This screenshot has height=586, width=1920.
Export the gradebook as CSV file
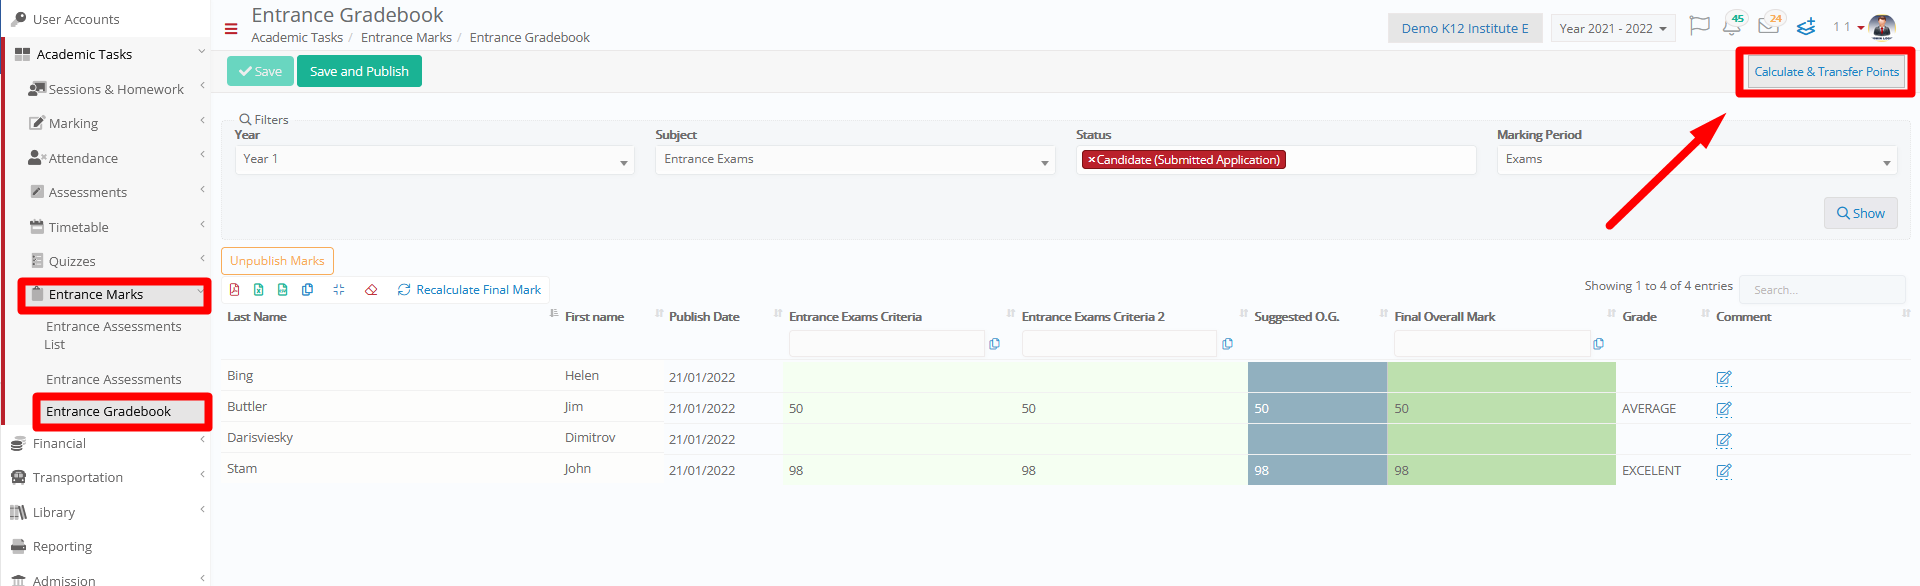point(283,290)
